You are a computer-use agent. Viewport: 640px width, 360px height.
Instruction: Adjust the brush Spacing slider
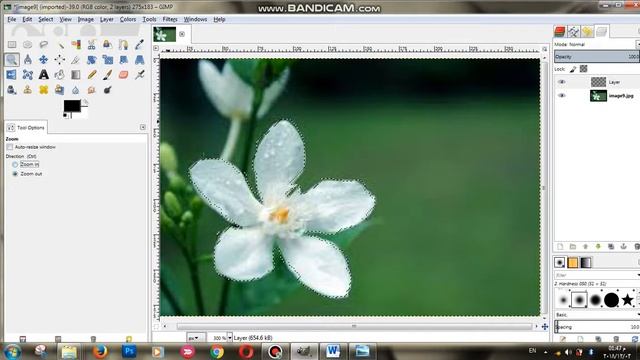(x=597, y=327)
